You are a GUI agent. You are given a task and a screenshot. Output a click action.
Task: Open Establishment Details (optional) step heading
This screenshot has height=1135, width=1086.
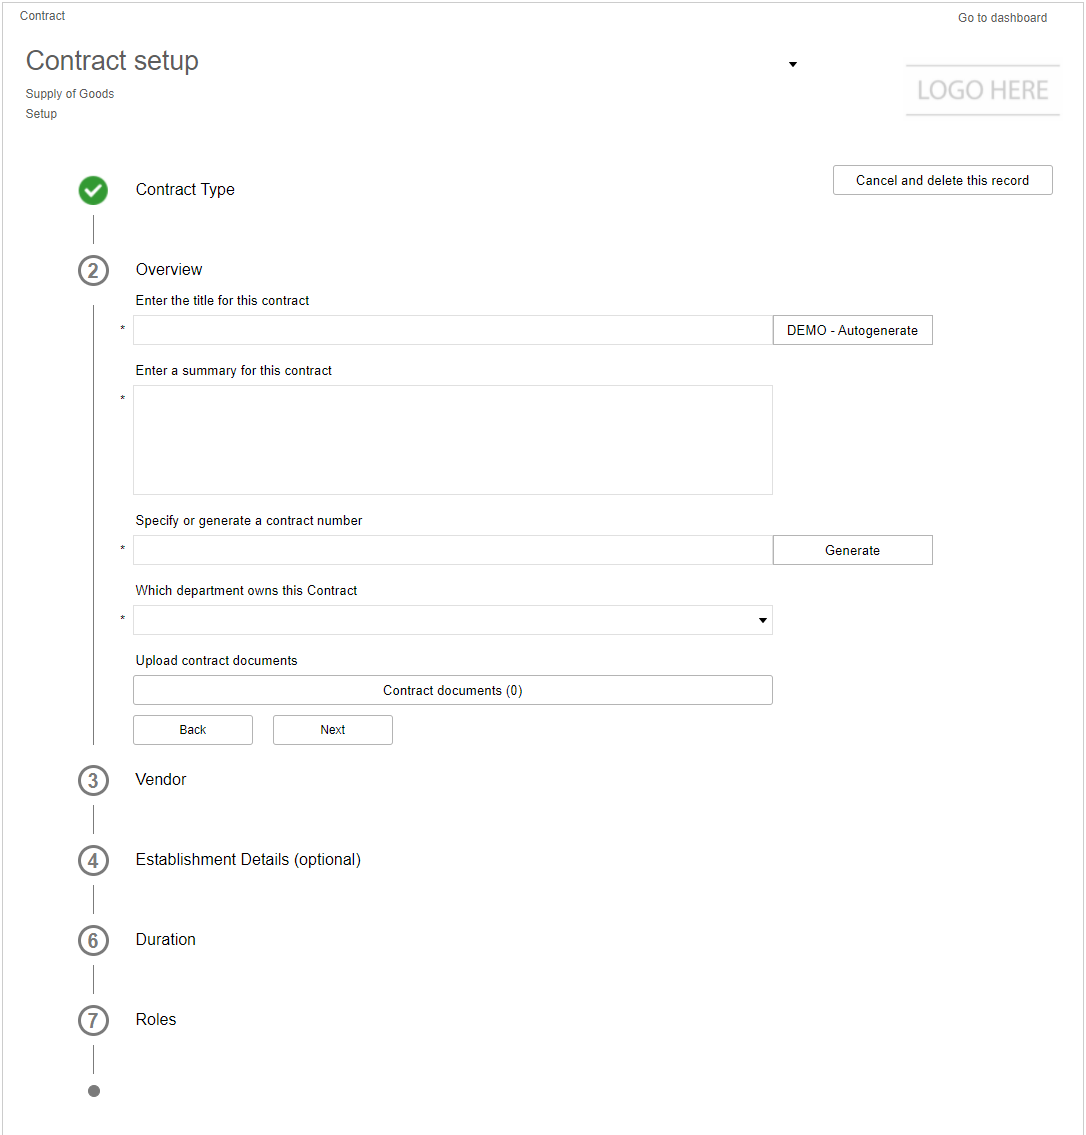click(x=248, y=859)
